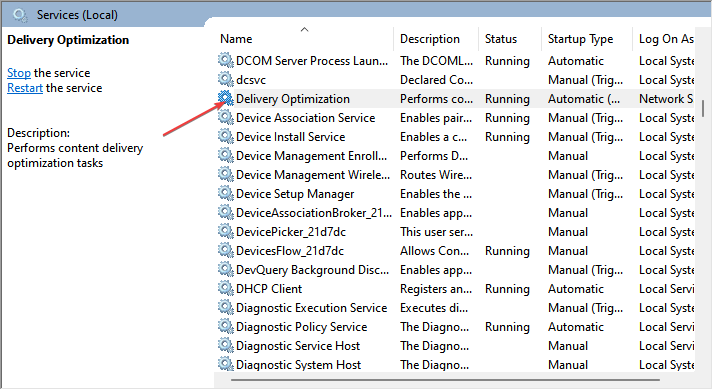The image size is (713, 390).
Task: Click Manual startup type of Device Management Enroll
Action: pos(568,156)
